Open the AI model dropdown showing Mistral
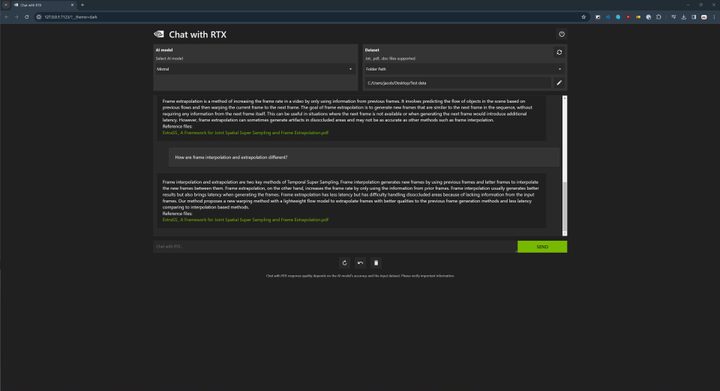 (255, 69)
